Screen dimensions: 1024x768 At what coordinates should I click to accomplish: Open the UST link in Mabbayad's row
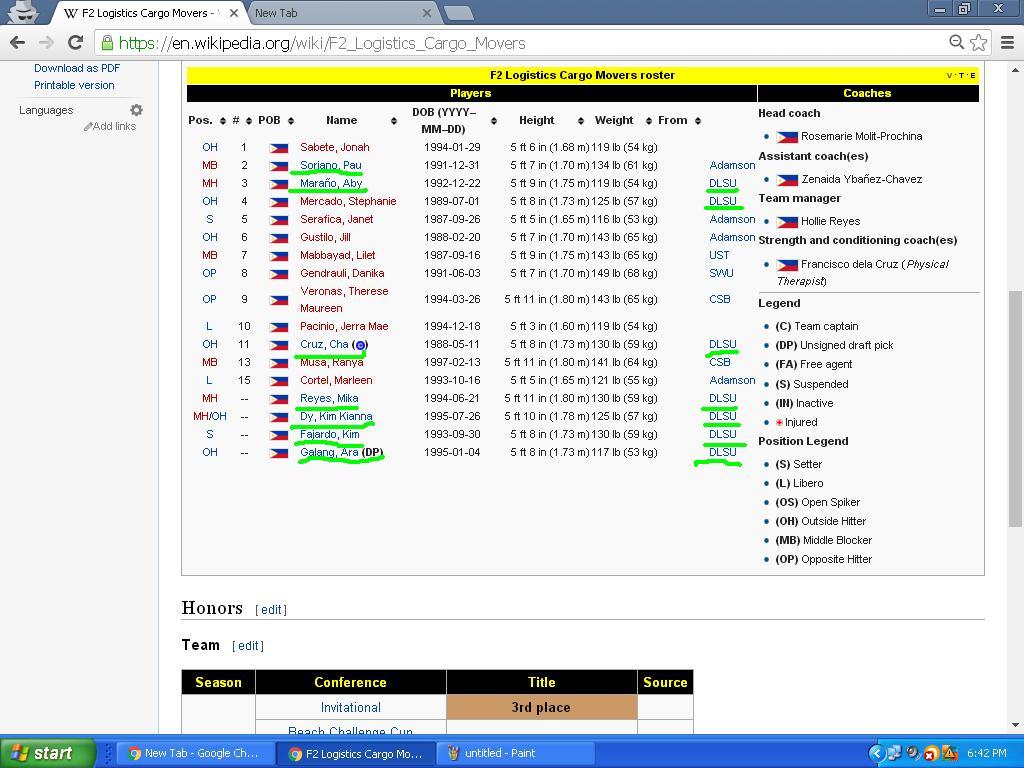click(x=719, y=255)
